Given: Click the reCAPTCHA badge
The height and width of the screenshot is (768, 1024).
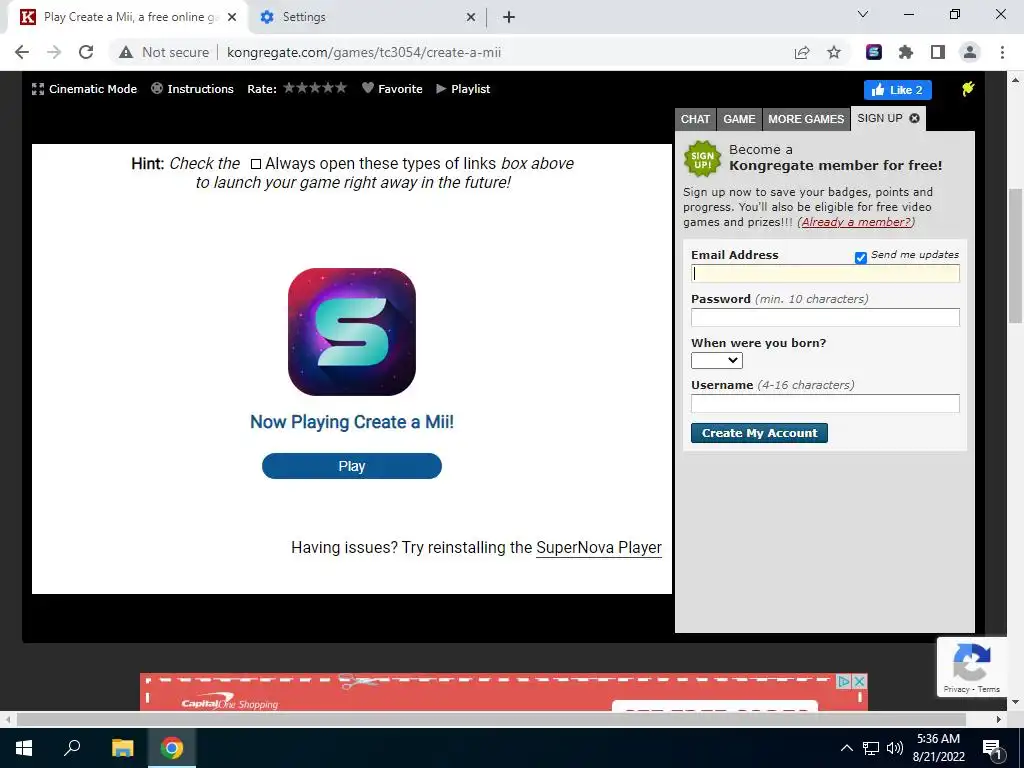Looking at the screenshot, I should [972, 667].
